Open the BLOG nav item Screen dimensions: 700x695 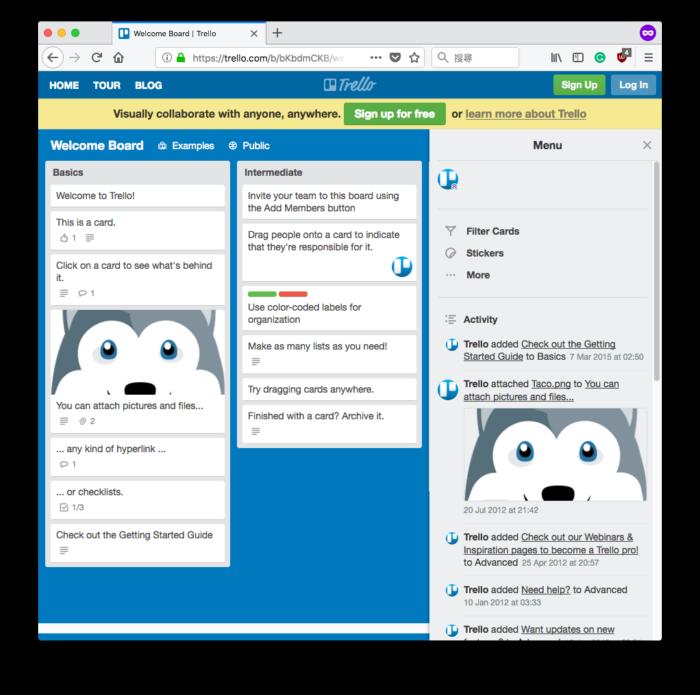click(149, 85)
